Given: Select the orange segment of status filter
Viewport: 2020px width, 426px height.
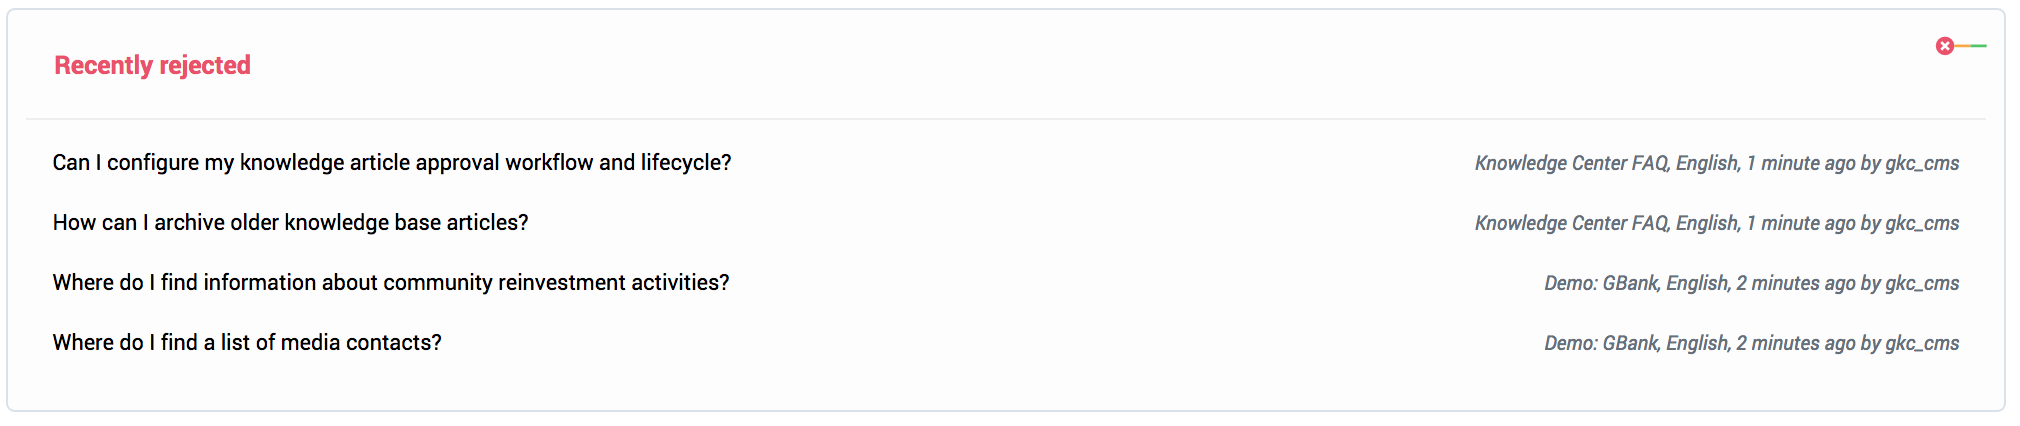Looking at the screenshot, I should [x=1962, y=46].
